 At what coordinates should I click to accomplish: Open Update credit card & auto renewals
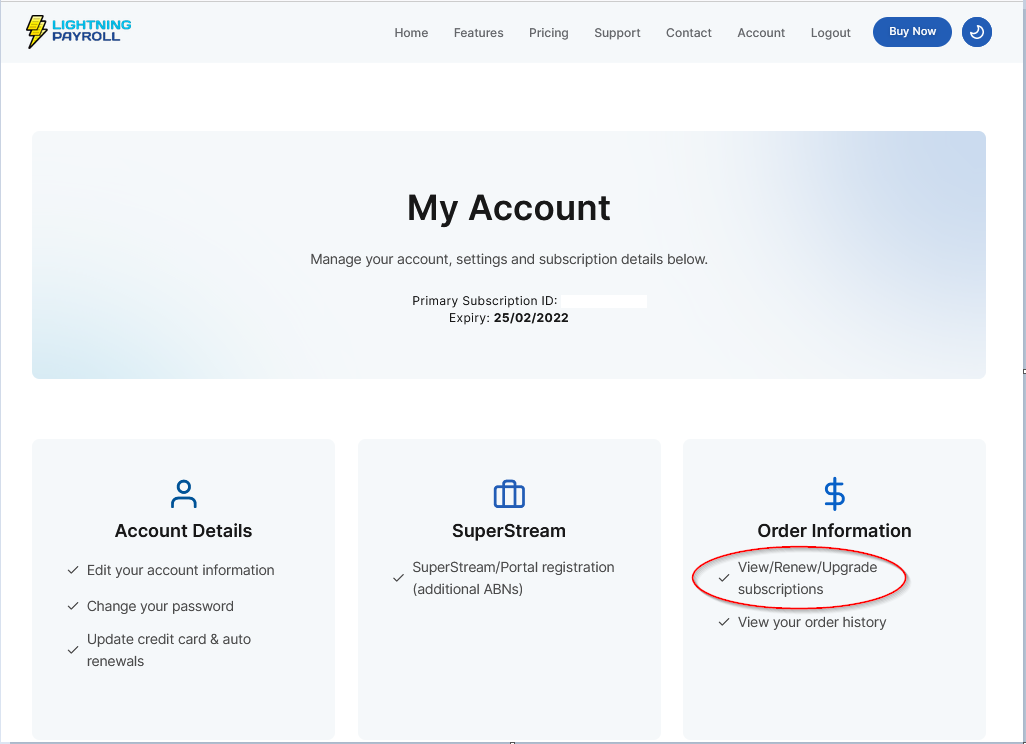pyautogui.click(x=169, y=650)
